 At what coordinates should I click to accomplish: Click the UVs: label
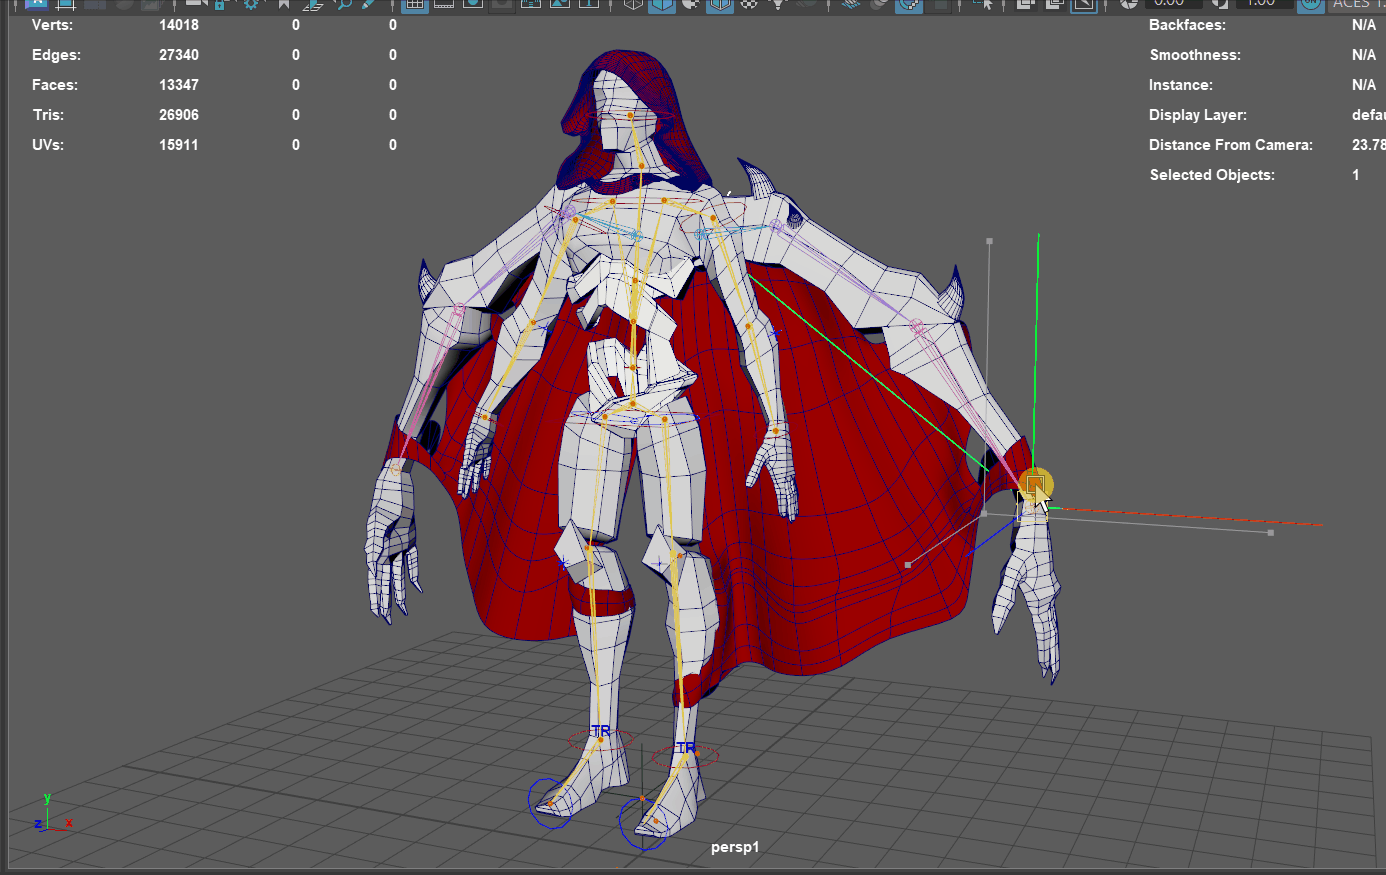click(48, 145)
